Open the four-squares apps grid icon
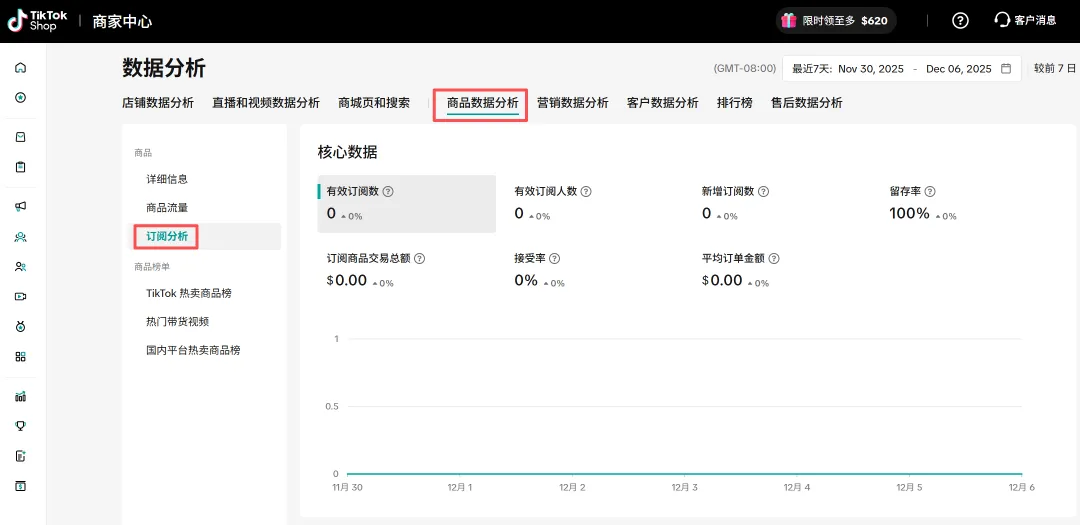Viewport: 1080px width, 525px height. pos(20,356)
